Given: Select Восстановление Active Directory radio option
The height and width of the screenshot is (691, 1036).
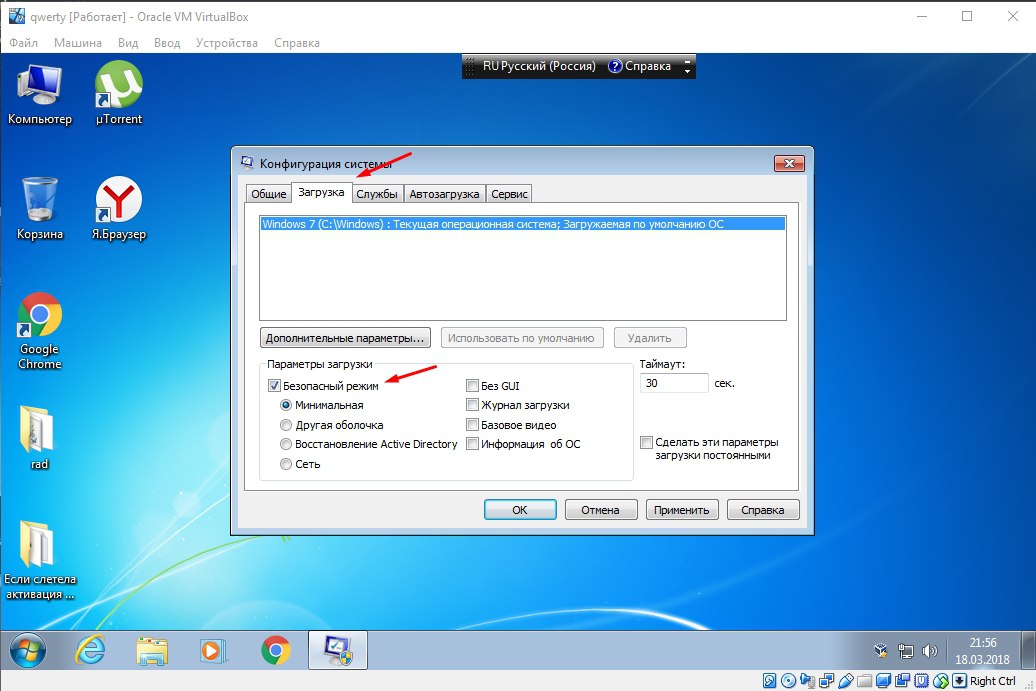Looking at the screenshot, I should 286,444.
